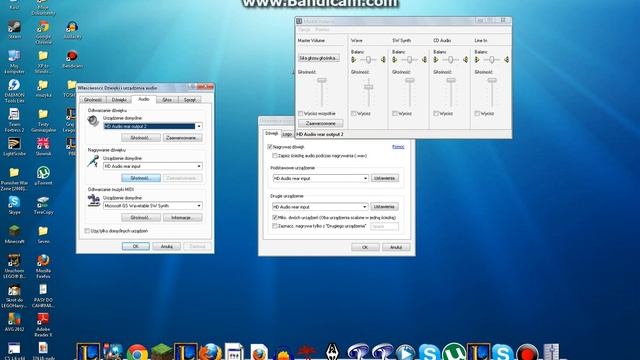
Task: Switch to the Głos tab
Action: [x=167, y=100]
